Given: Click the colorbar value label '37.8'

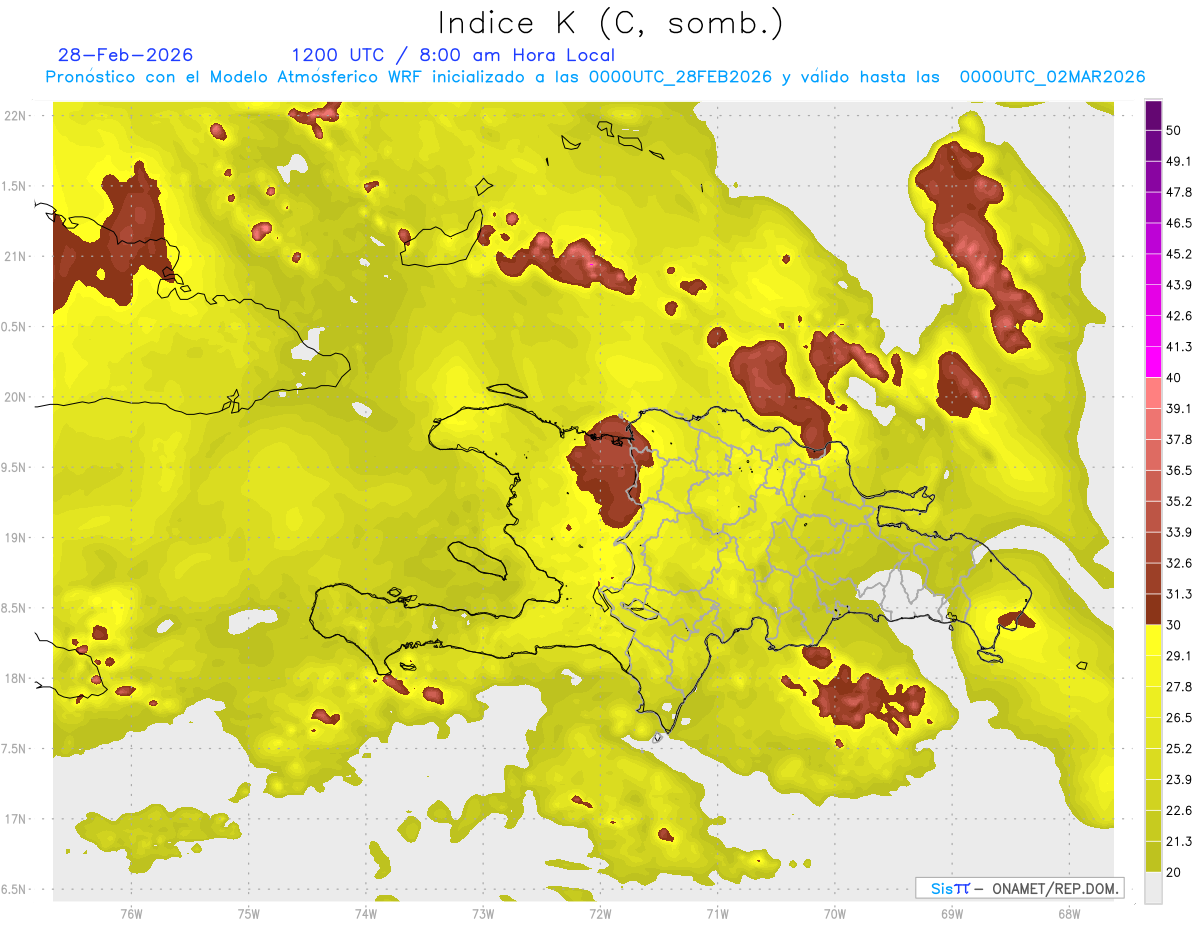Looking at the screenshot, I should [x=1179, y=438].
